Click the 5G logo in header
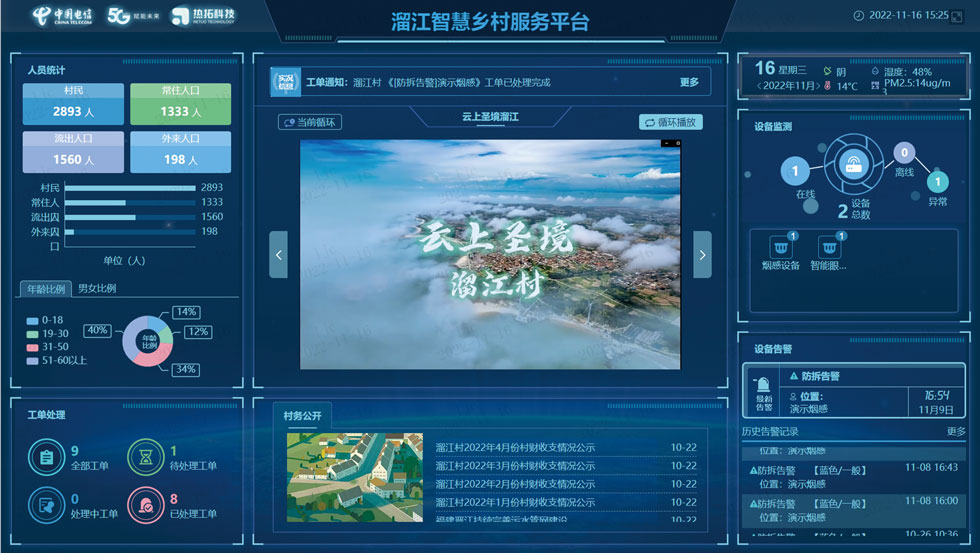This screenshot has width=980, height=553. click(133, 16)
